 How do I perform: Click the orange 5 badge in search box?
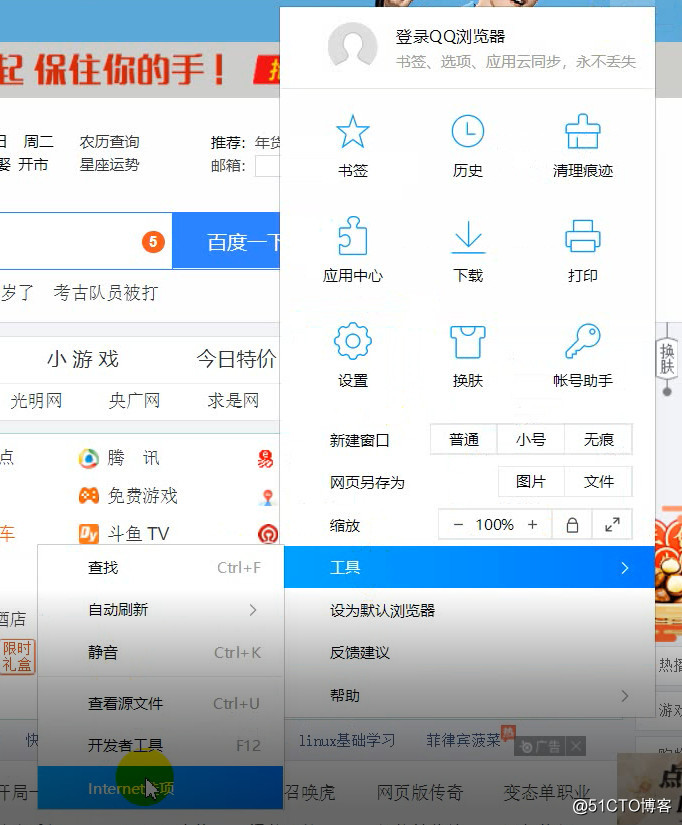tap(153, 242)
